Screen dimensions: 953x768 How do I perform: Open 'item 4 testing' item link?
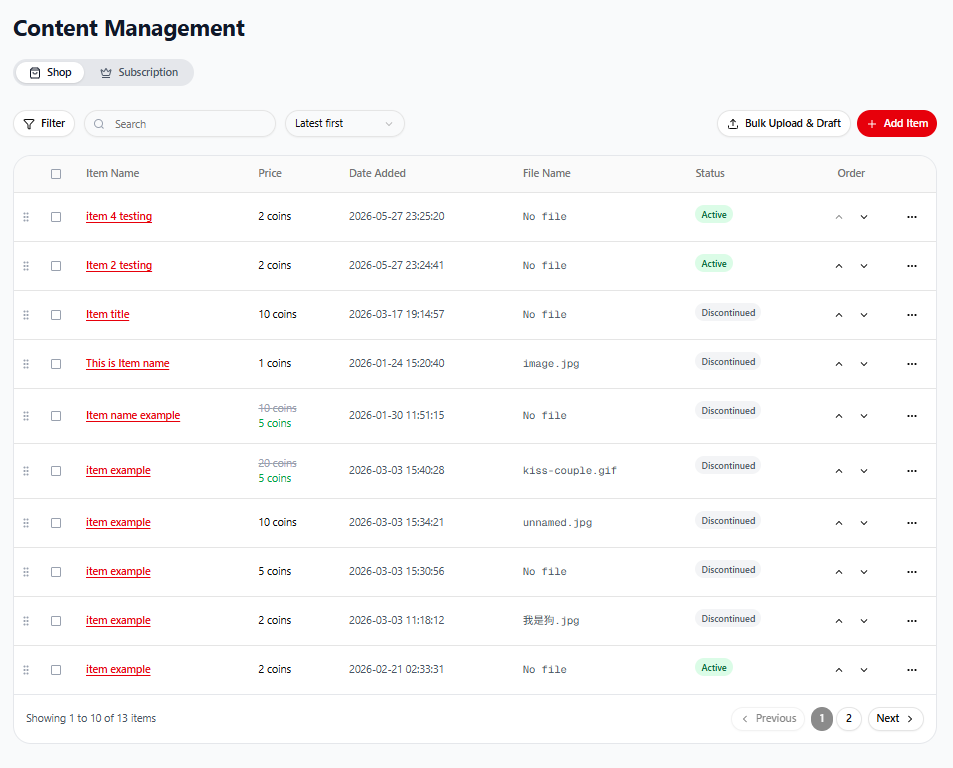pos(119,216)
